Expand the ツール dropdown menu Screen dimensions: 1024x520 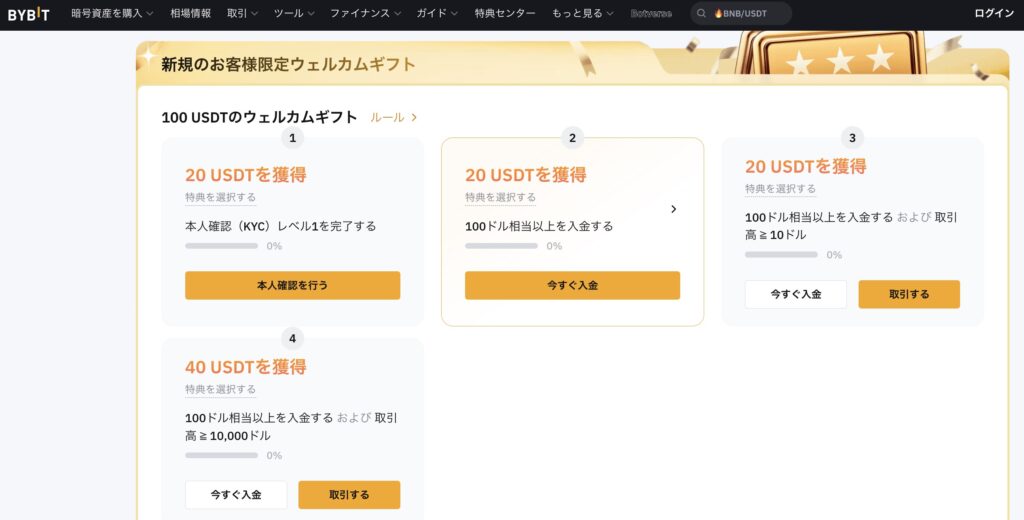294,14
